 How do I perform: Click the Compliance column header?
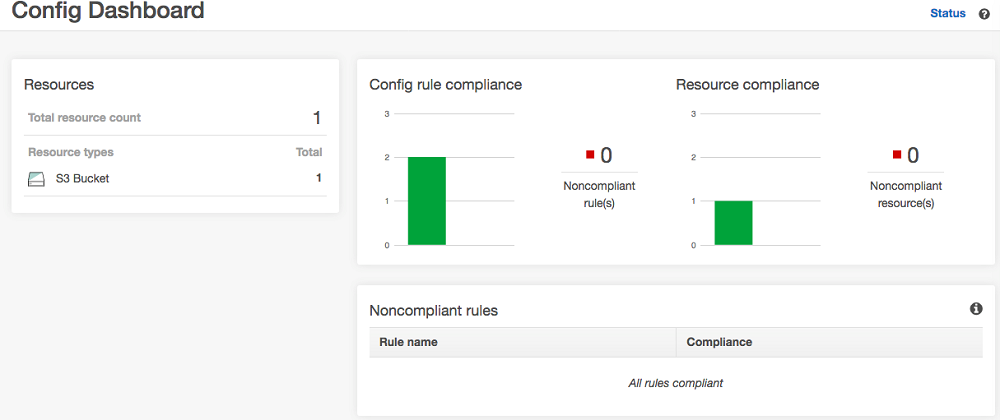tap(719, 342)
